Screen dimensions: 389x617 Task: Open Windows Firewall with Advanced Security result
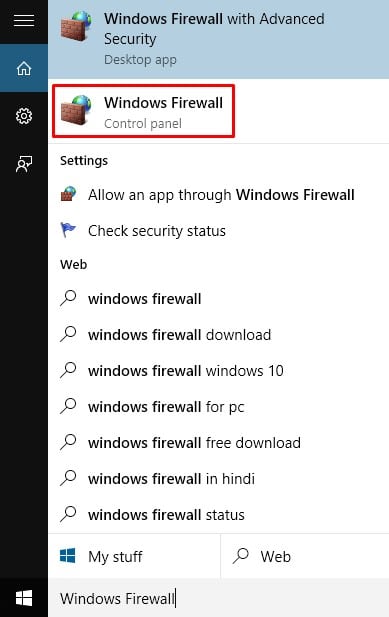point(218,39)
